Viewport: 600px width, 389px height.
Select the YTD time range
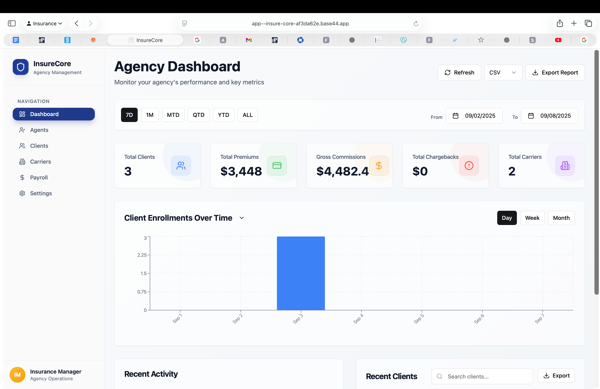(223, 115)
